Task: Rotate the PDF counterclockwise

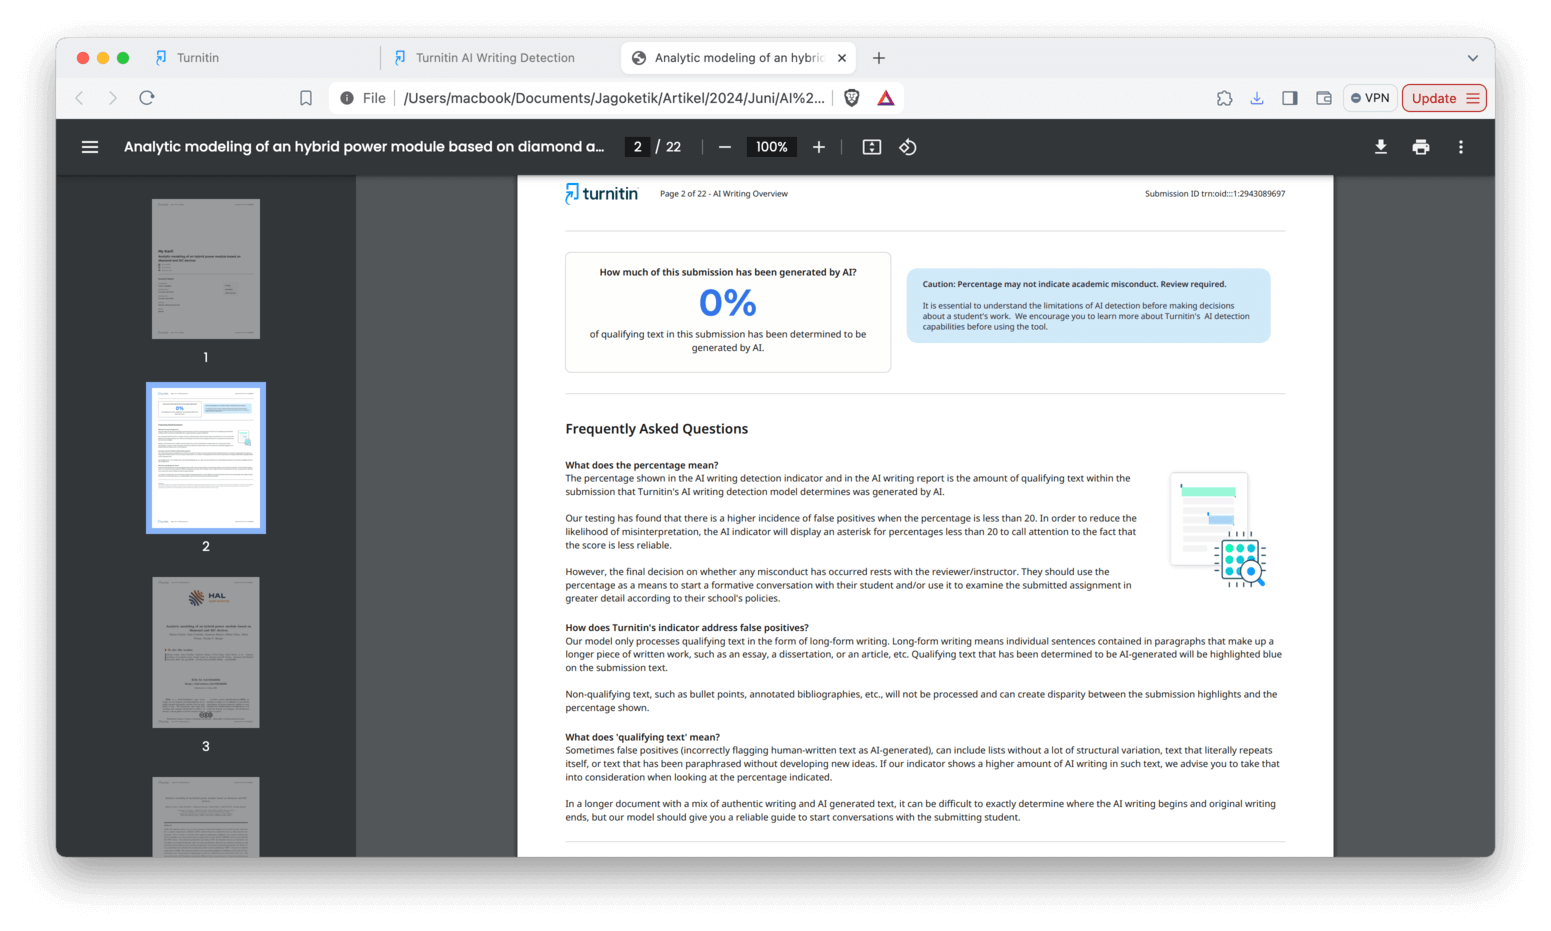Action: tap(907, 146)
